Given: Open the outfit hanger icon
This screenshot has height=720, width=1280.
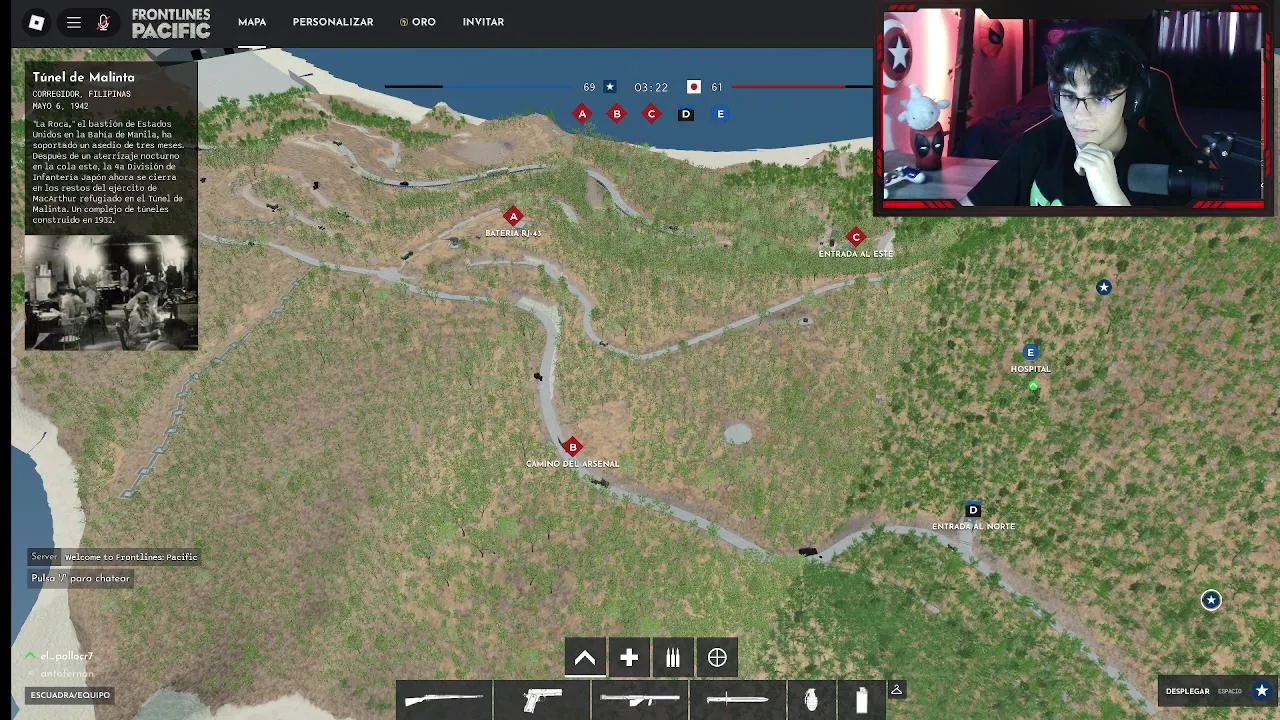Looking at the screenshot, I should [x=897, y=690].
